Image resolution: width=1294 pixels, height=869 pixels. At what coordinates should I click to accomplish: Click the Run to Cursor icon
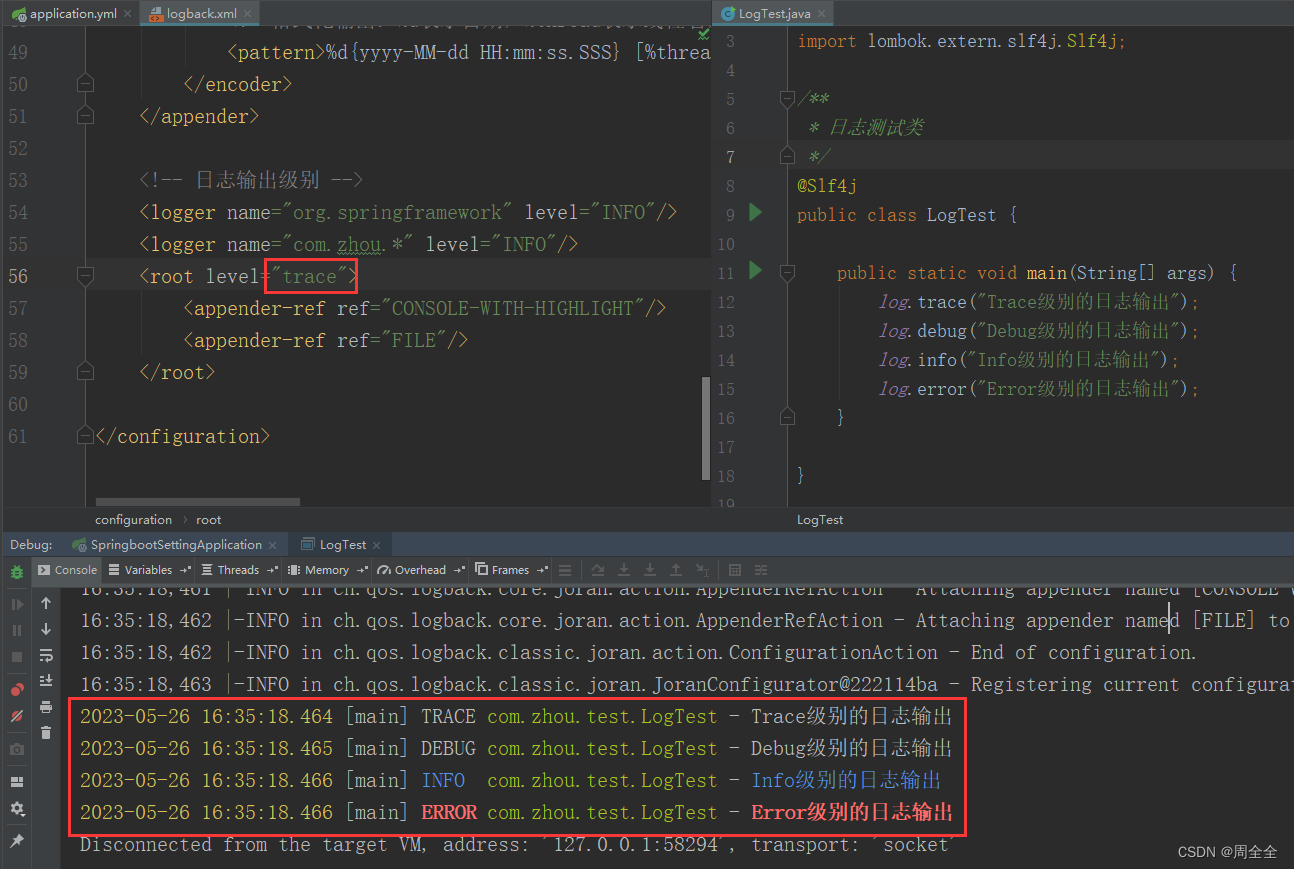click(x=702, y=570)
